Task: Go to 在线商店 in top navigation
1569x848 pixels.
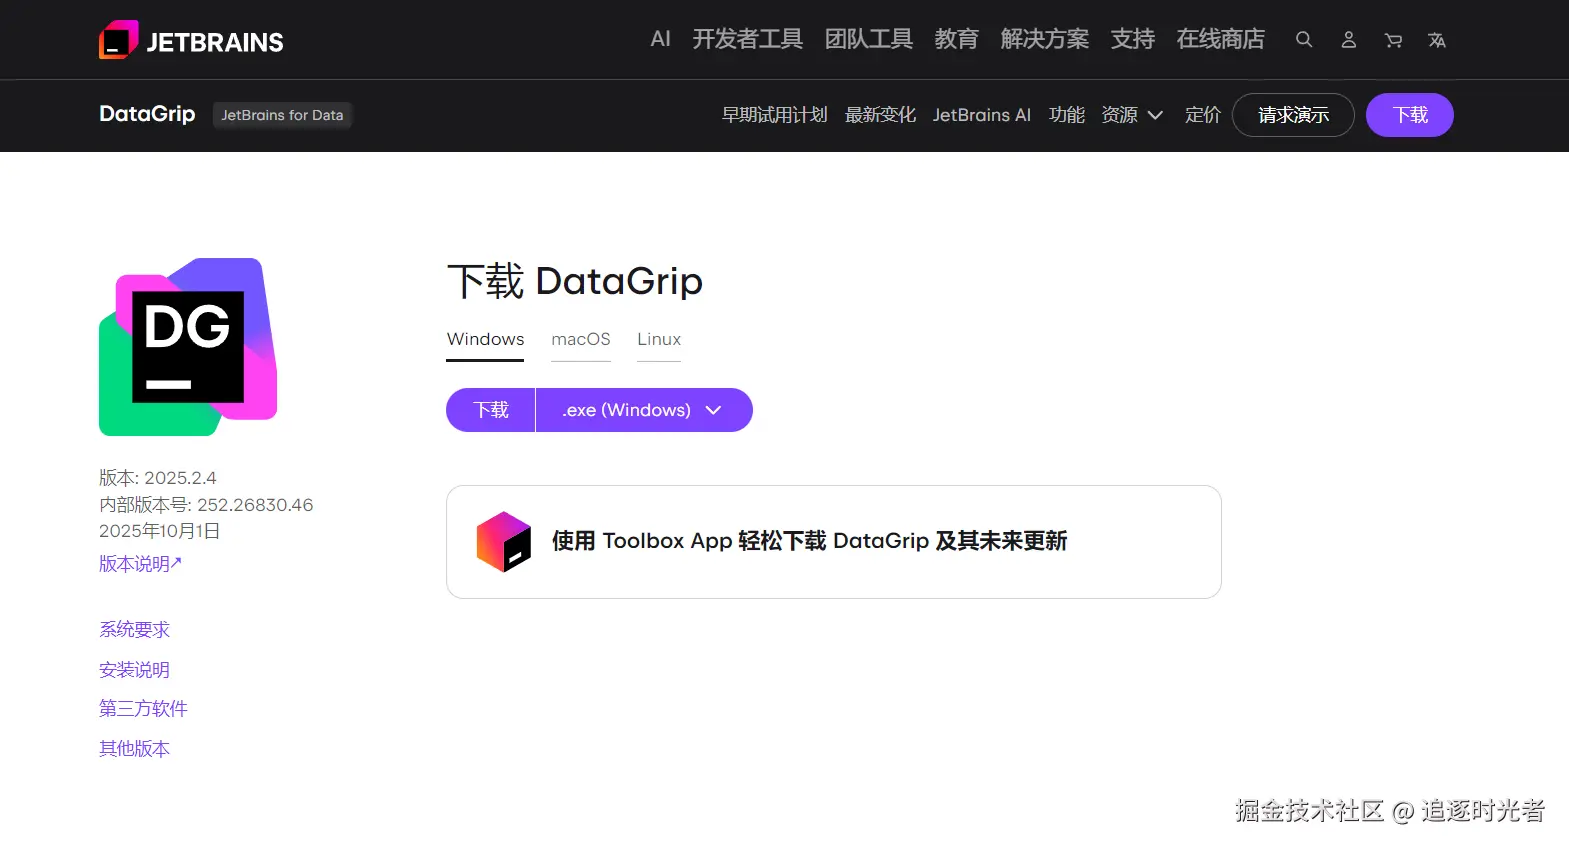Action: click(x=1221, y=39)
